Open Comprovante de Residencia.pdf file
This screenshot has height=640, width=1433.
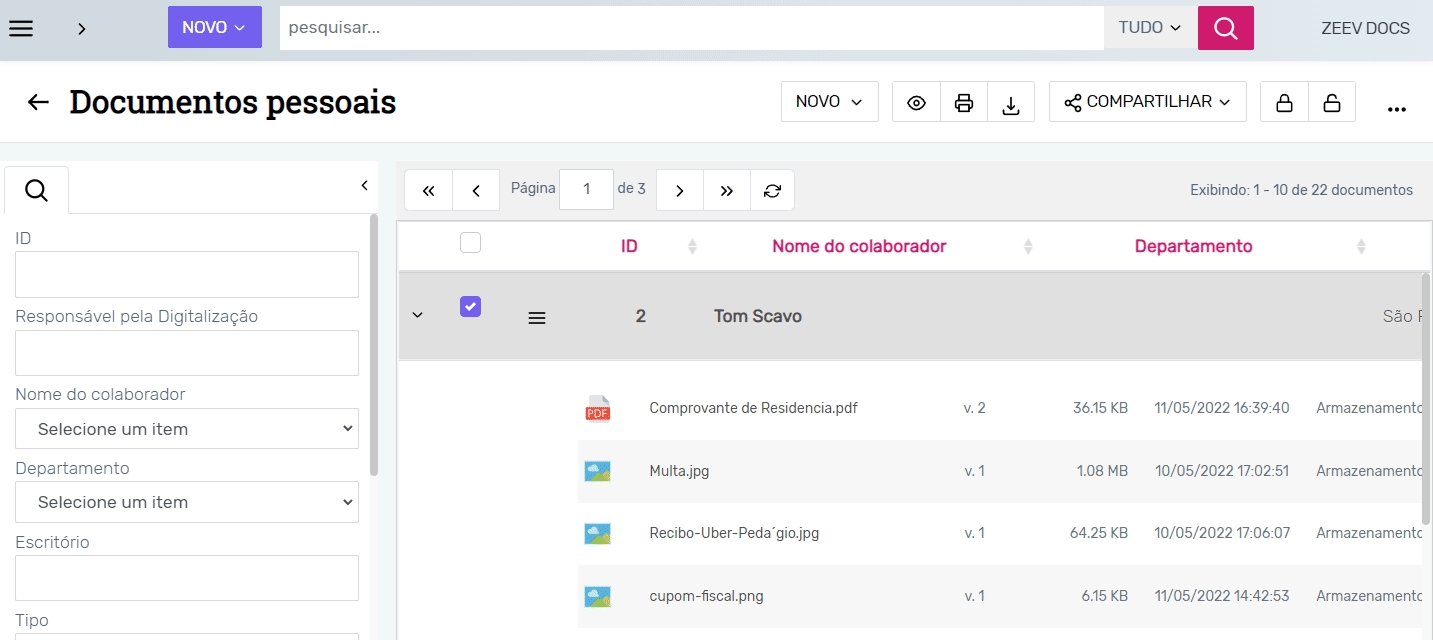(x=753, y=408)
